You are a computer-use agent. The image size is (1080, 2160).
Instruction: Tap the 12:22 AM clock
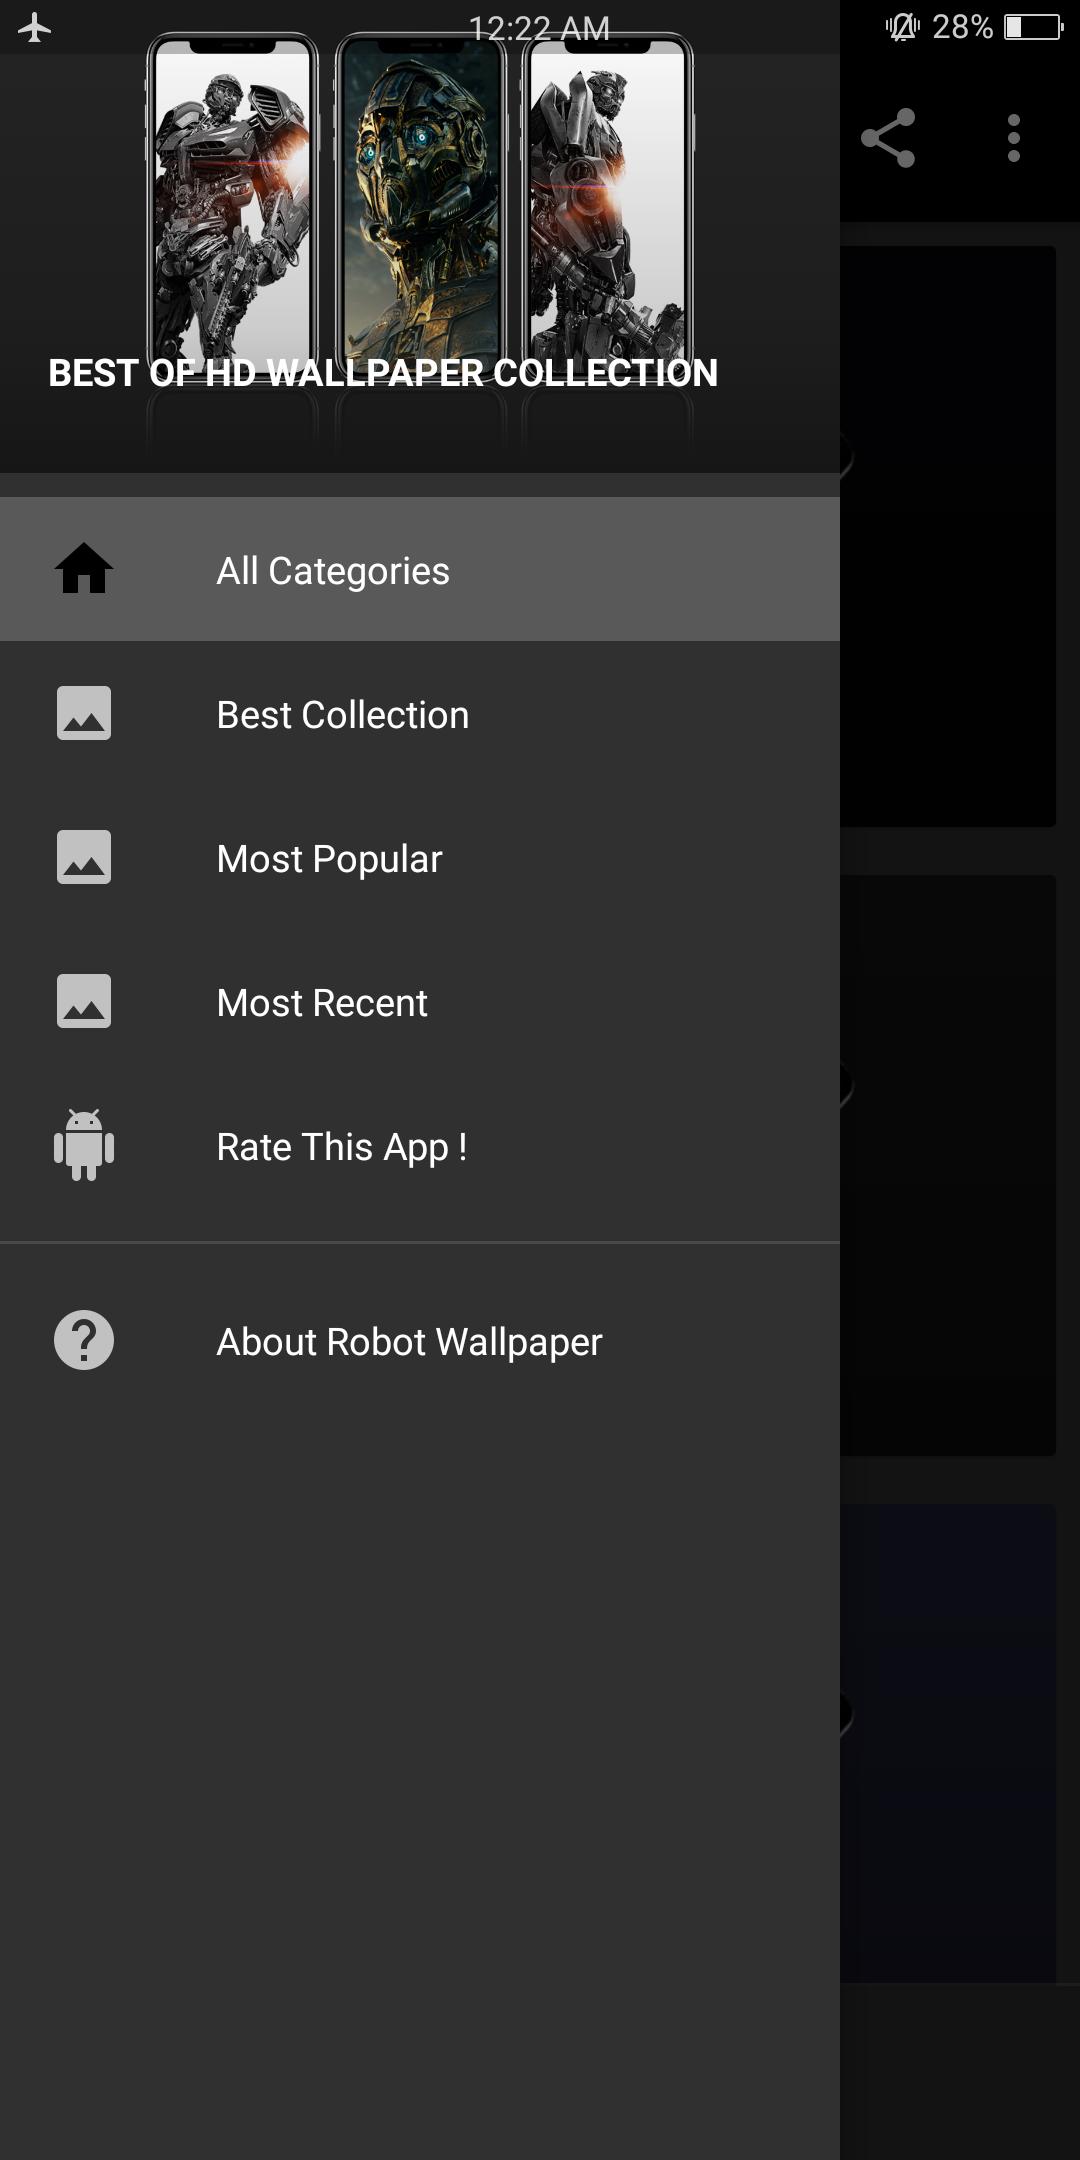pyautogui.click(x=539, y=28)
